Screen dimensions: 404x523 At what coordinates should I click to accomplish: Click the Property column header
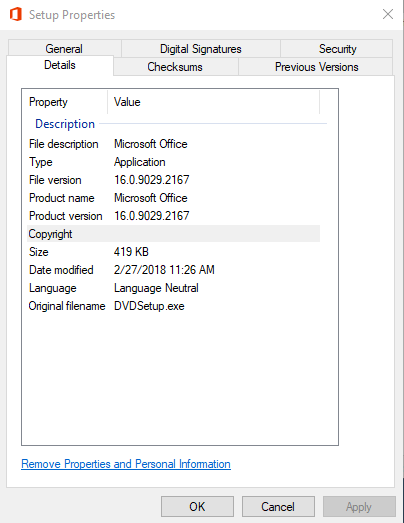pos(65,102)
